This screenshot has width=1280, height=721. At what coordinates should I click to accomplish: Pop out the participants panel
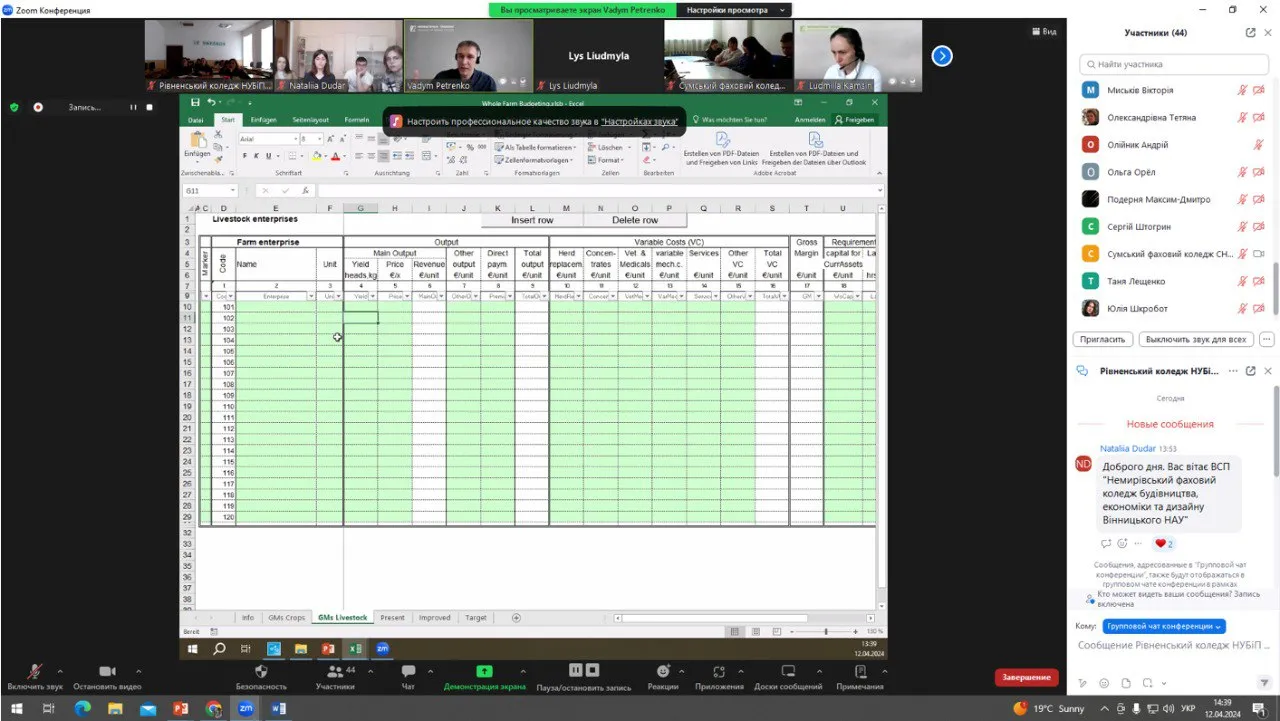[1250, 33]
